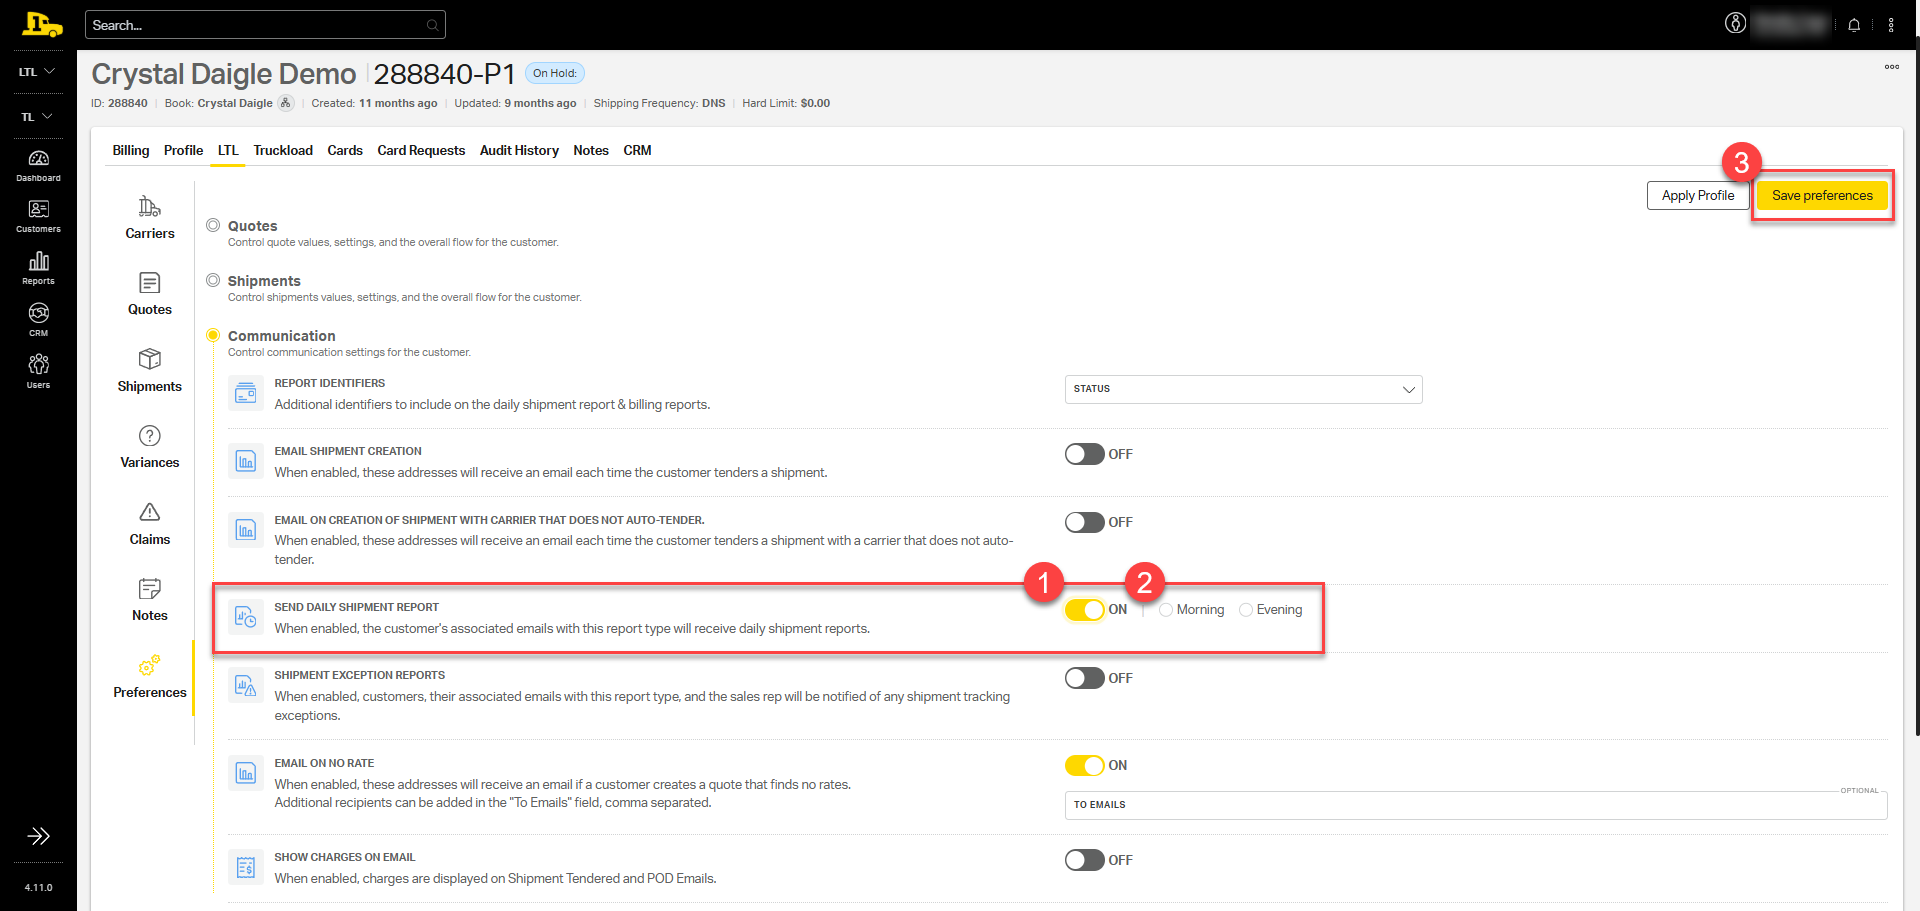Screen dimensions: 1920x911
Task: Switch to the Billing tab
Action: coord(131,150)
